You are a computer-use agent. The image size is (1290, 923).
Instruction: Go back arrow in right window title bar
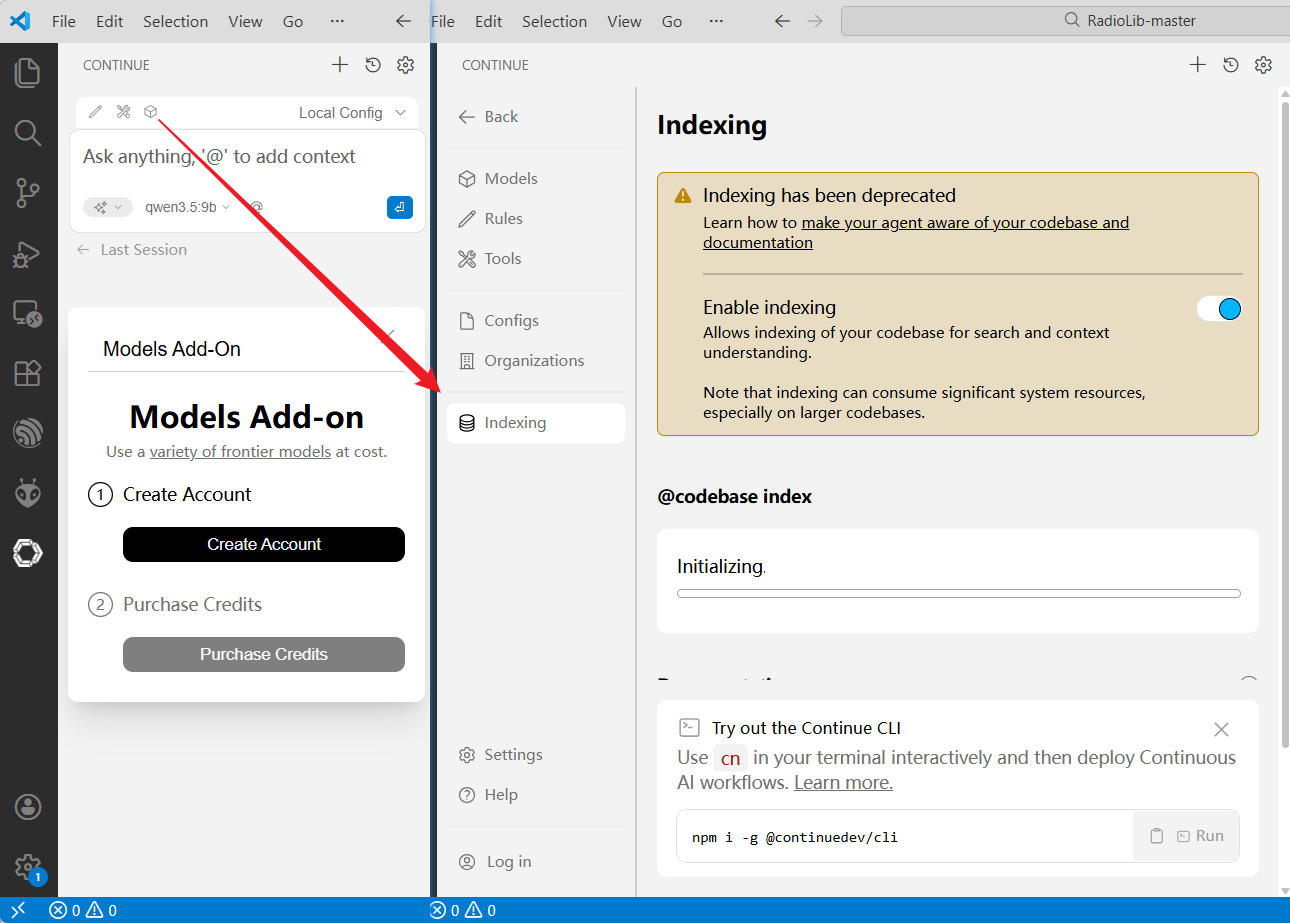pos(783,21)
